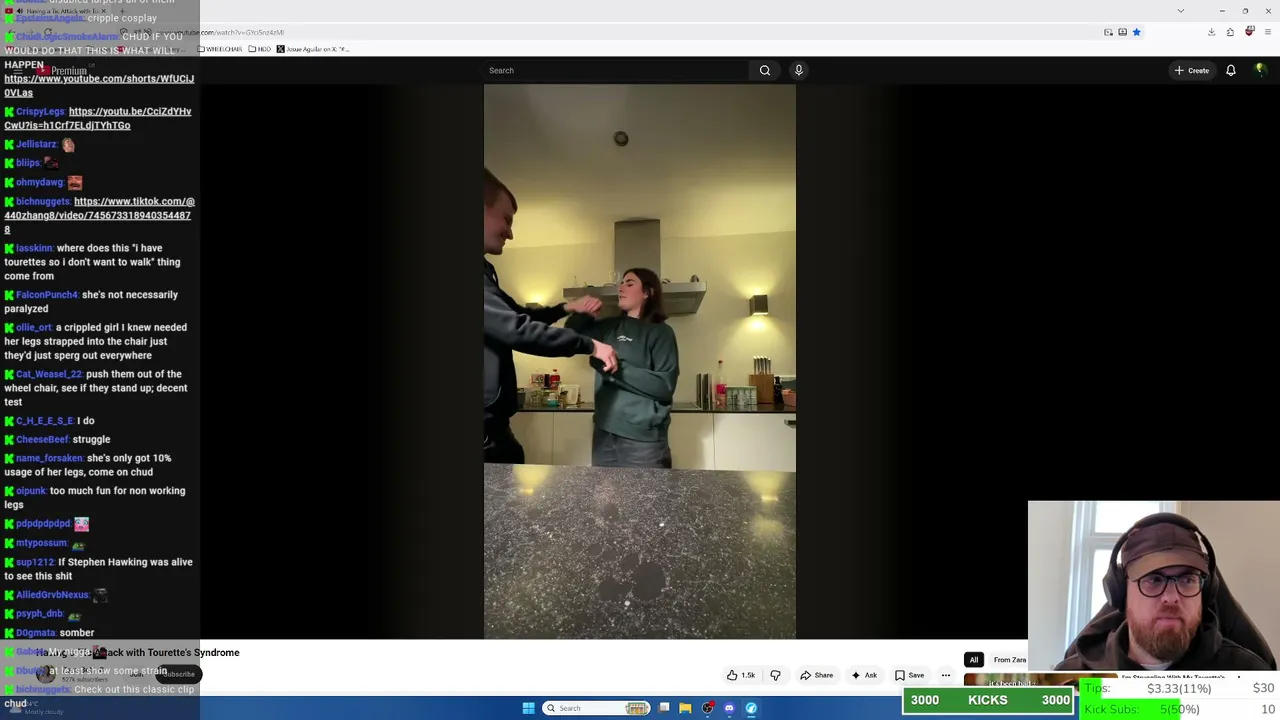Click the video player to pause
Viewport: 1280px width, 720px height.
coord(640,360)
